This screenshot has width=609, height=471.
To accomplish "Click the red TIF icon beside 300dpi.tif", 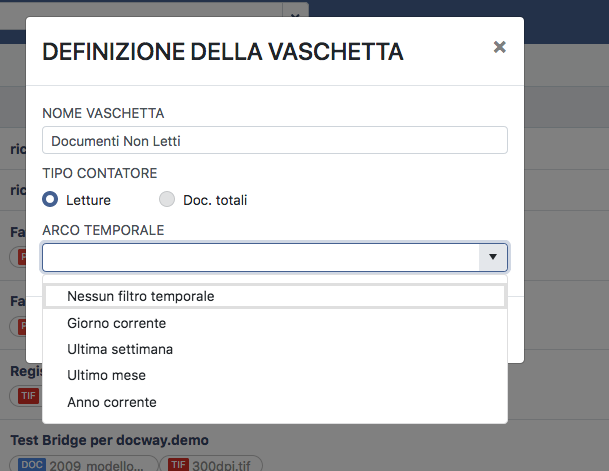I will [179, 464].
